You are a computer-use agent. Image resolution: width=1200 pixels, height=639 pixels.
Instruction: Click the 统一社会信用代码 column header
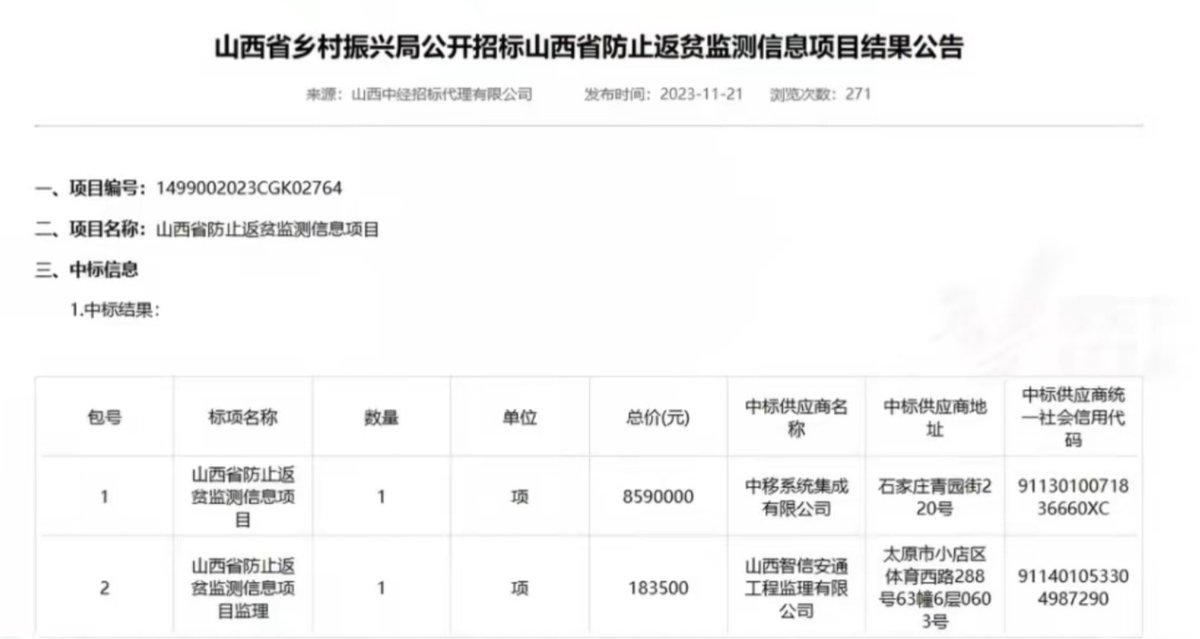(x=1074, y=417)
